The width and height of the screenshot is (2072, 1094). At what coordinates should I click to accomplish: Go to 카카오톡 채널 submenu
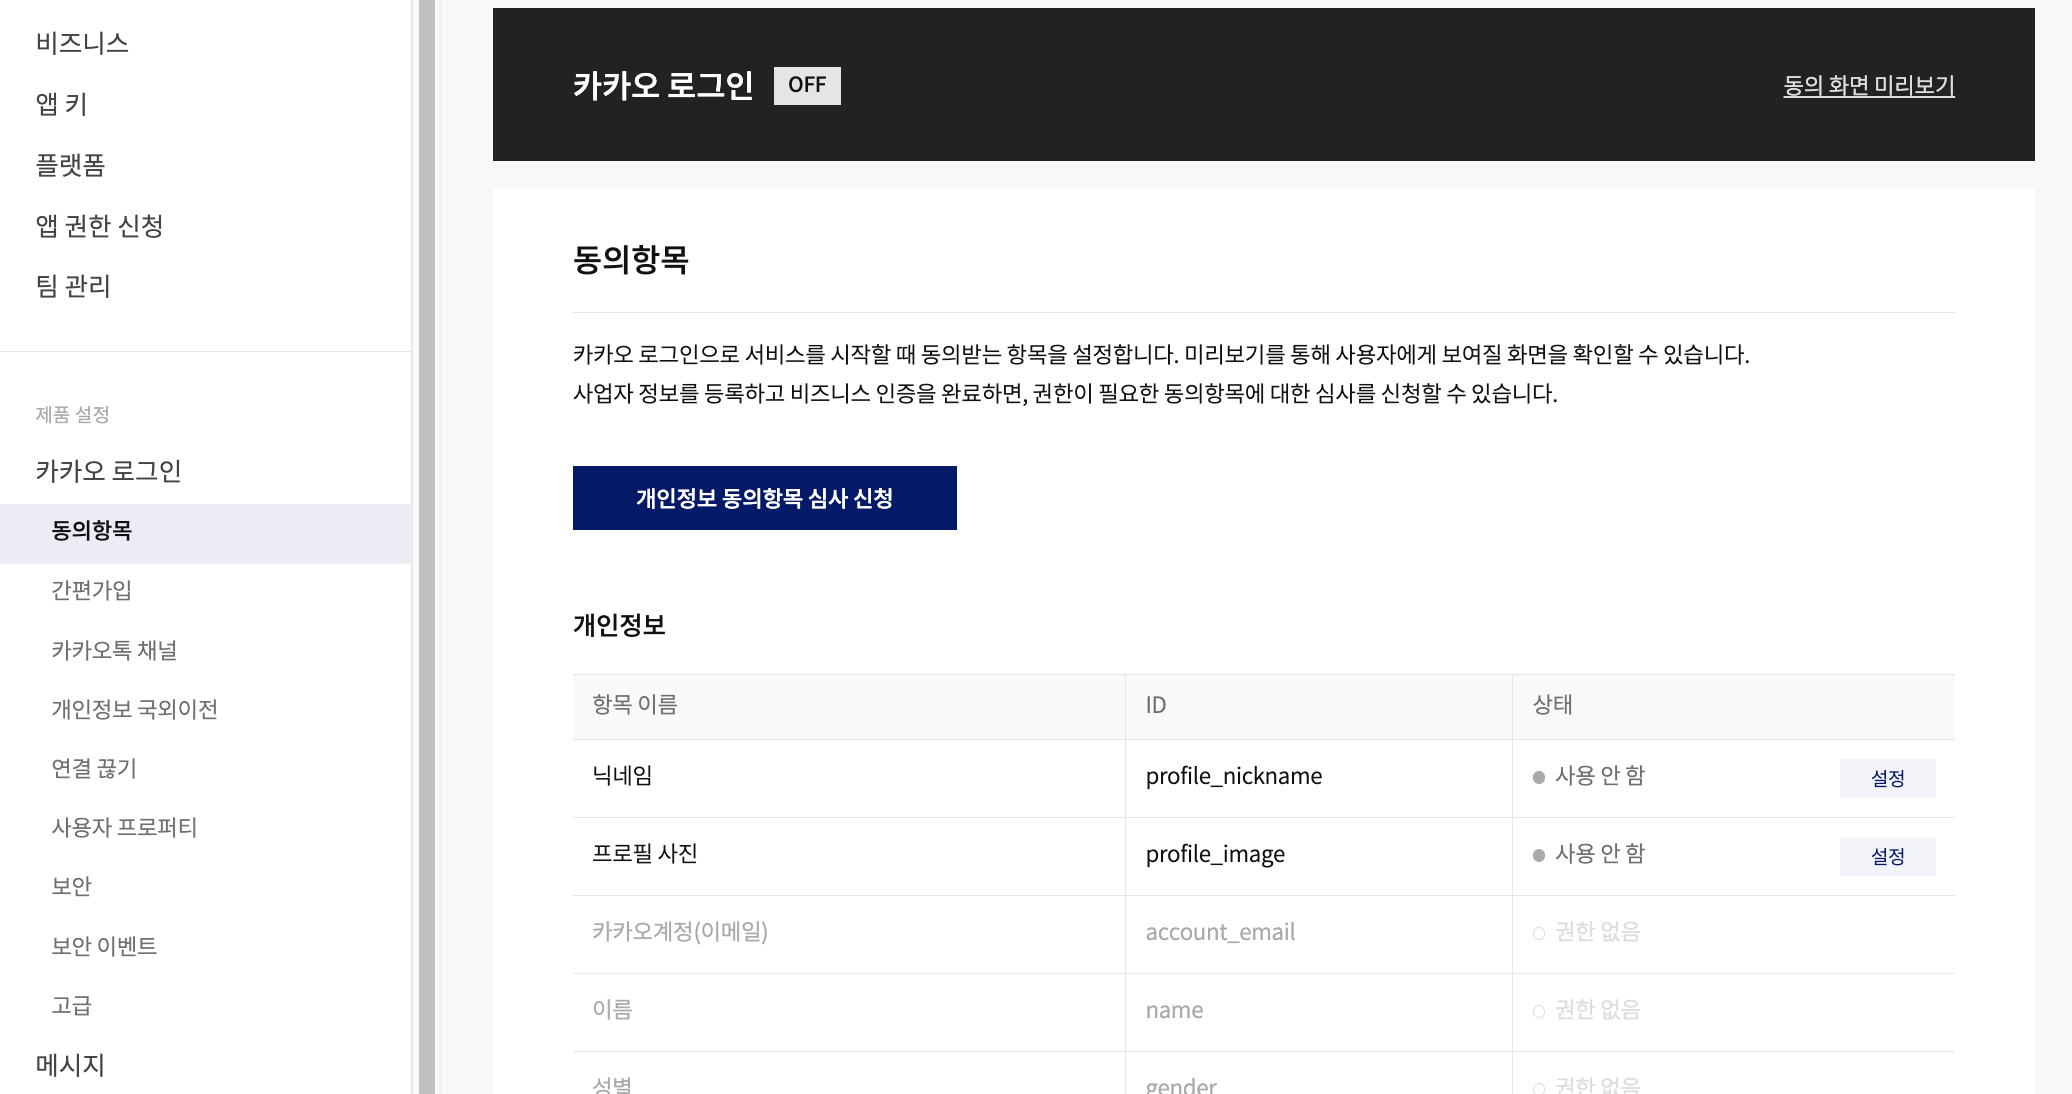click(x=114, y=650)
